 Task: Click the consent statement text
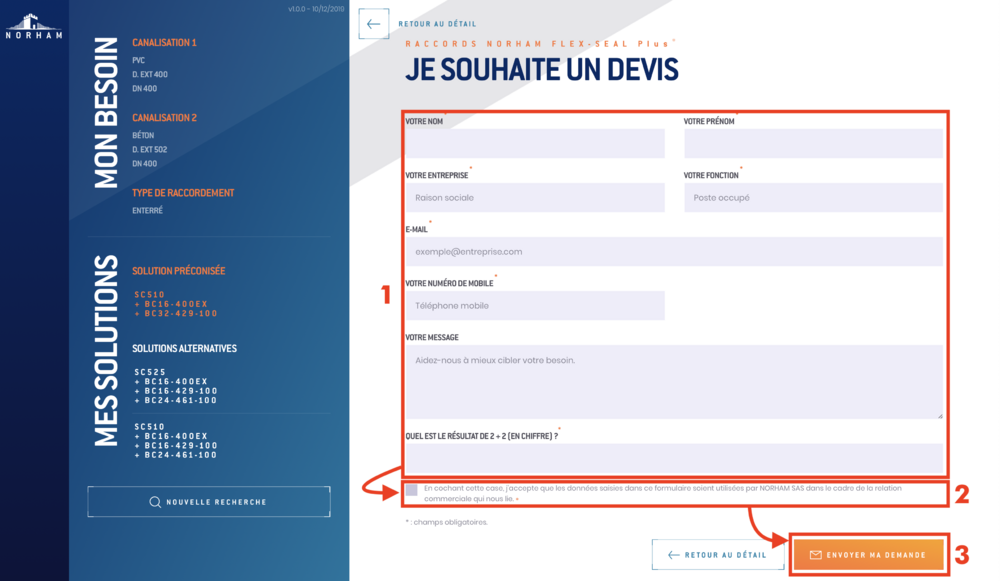[663, 493]
